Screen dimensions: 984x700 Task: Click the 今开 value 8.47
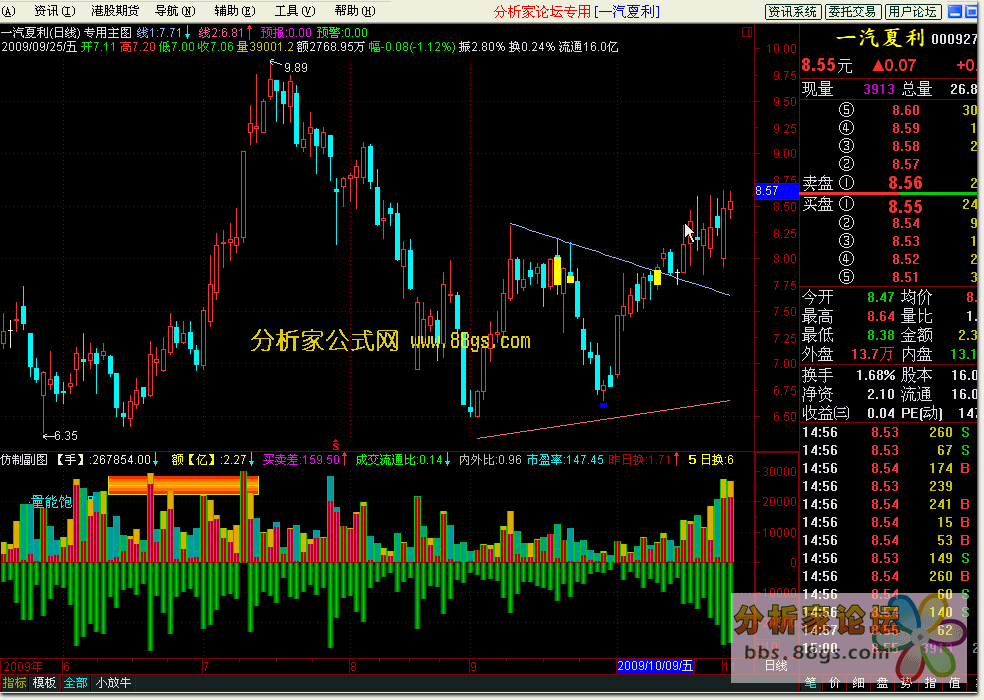point(880,297)
